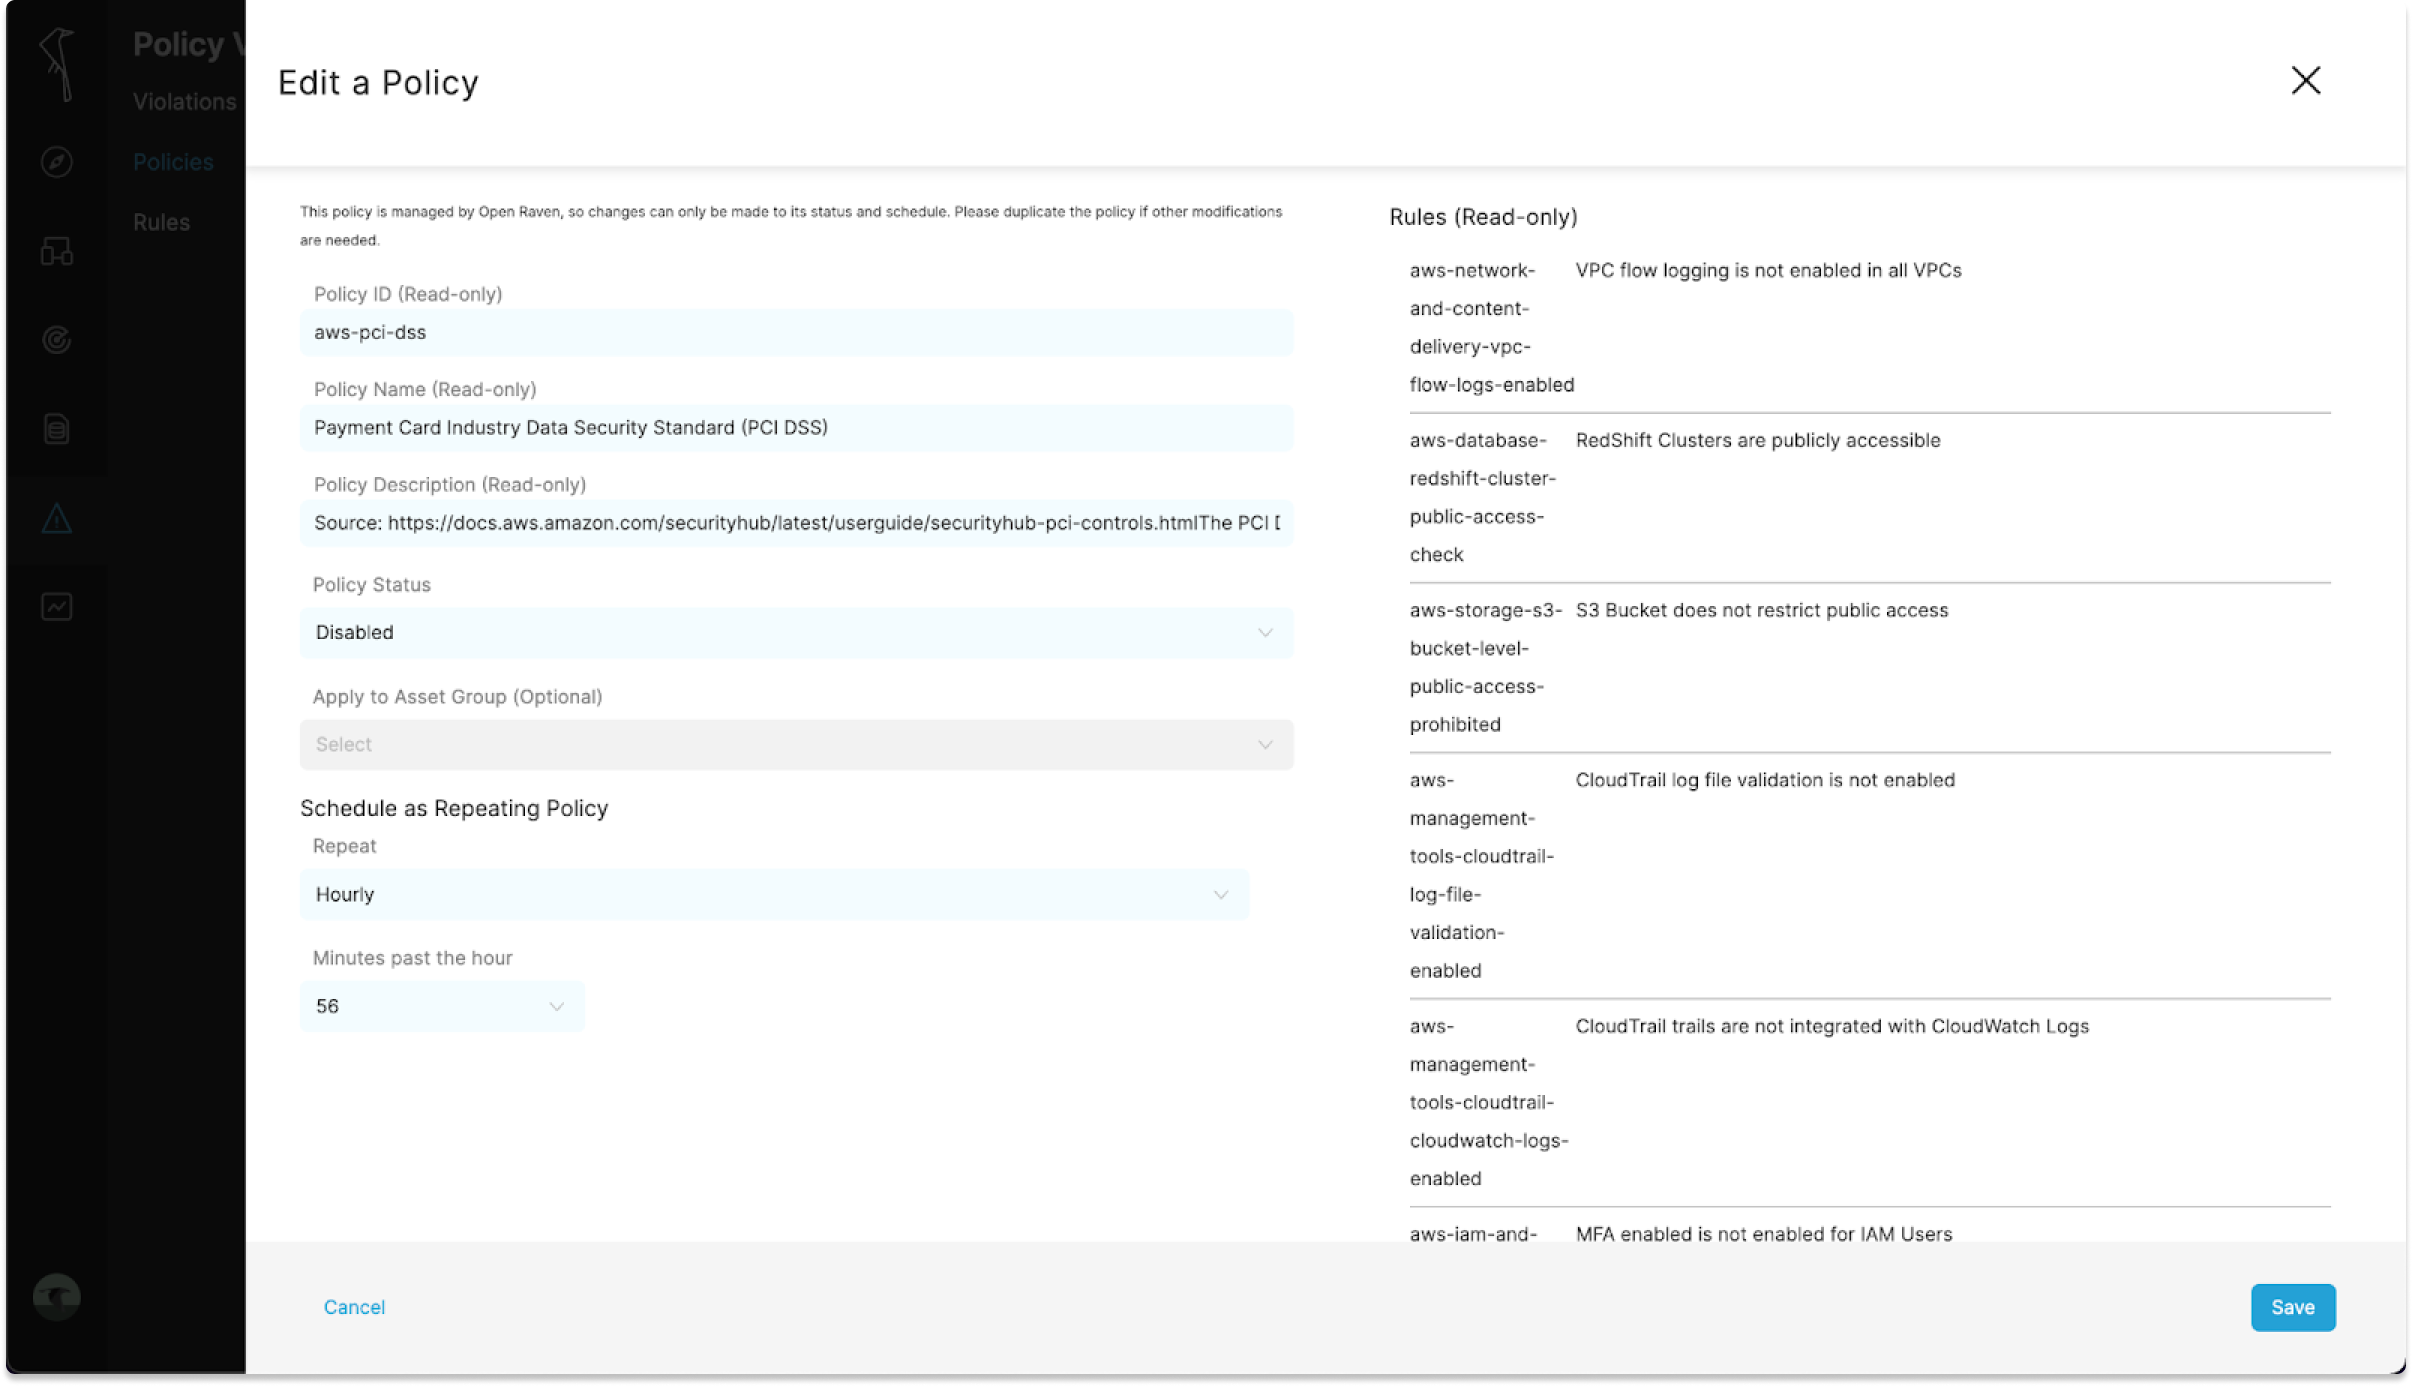Click the Policy Name read-only field
The width and height of the screenshot is (2412, 1386).
(x=796, y=428)
